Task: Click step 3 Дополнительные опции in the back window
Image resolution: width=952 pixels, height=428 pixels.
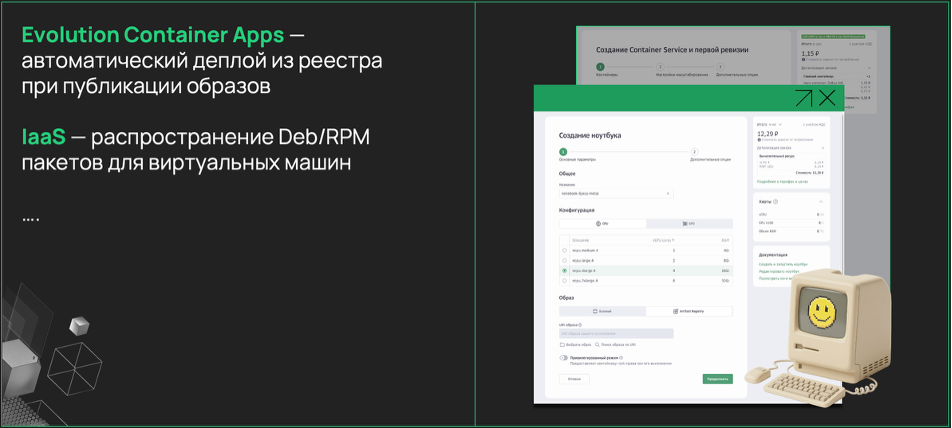Action: click(x=720, y=67)
